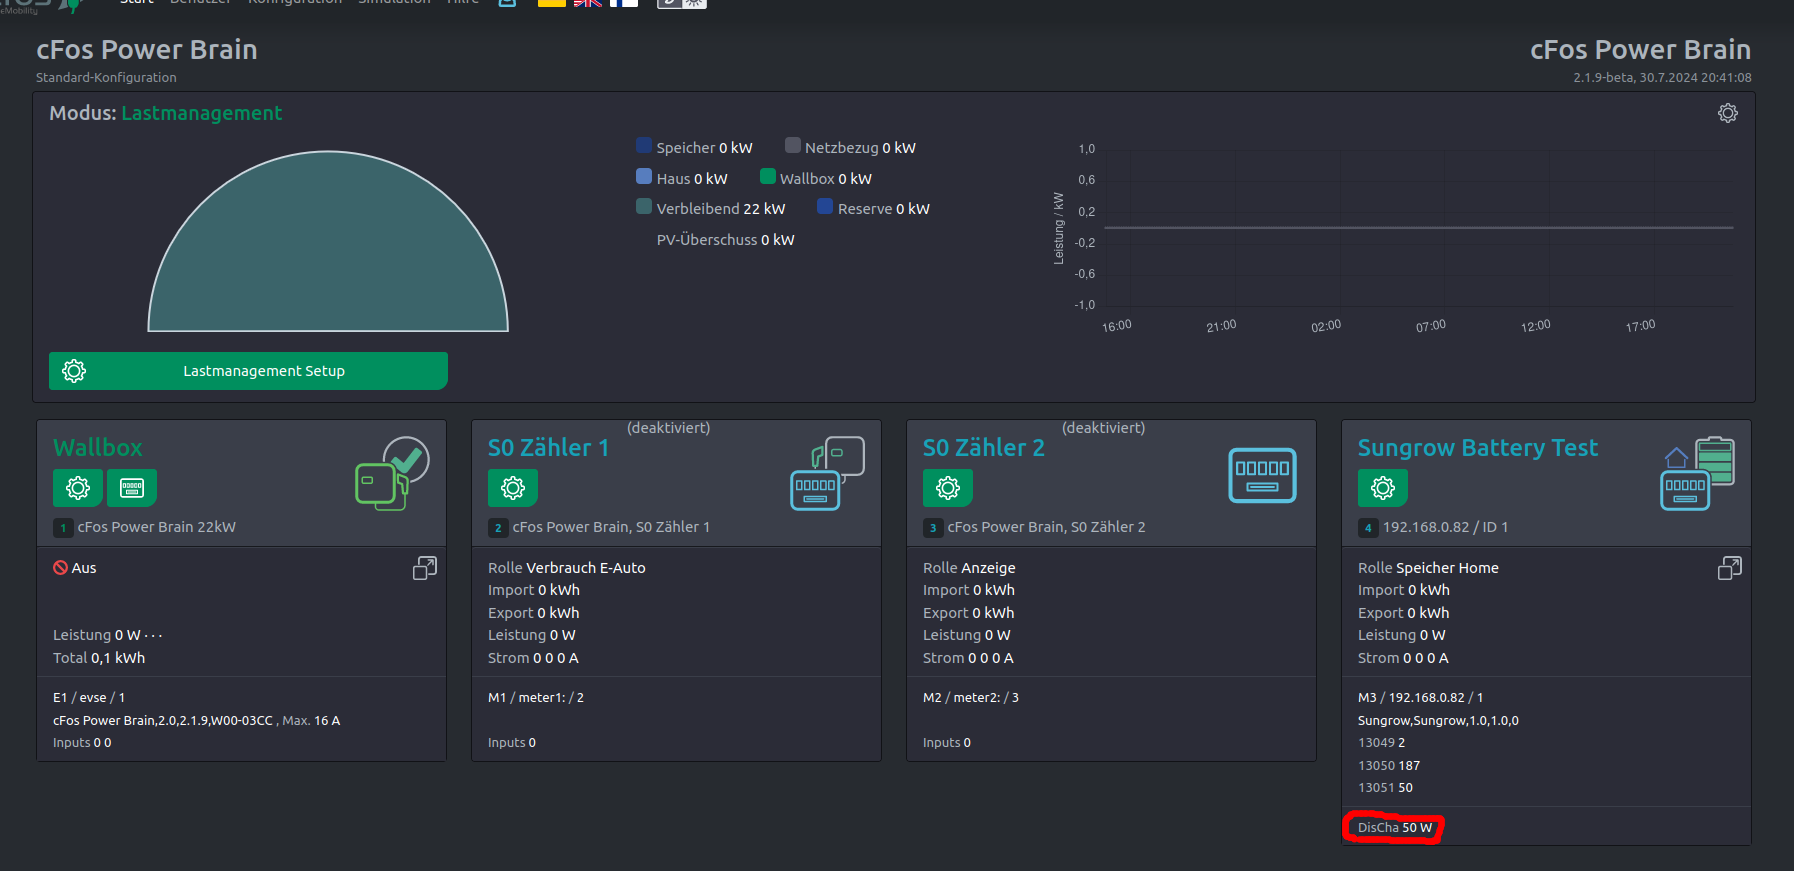Click the Verbleibend legend color swatch
The height and width of the screenshot is (871, 1794).
click(644, 207)
